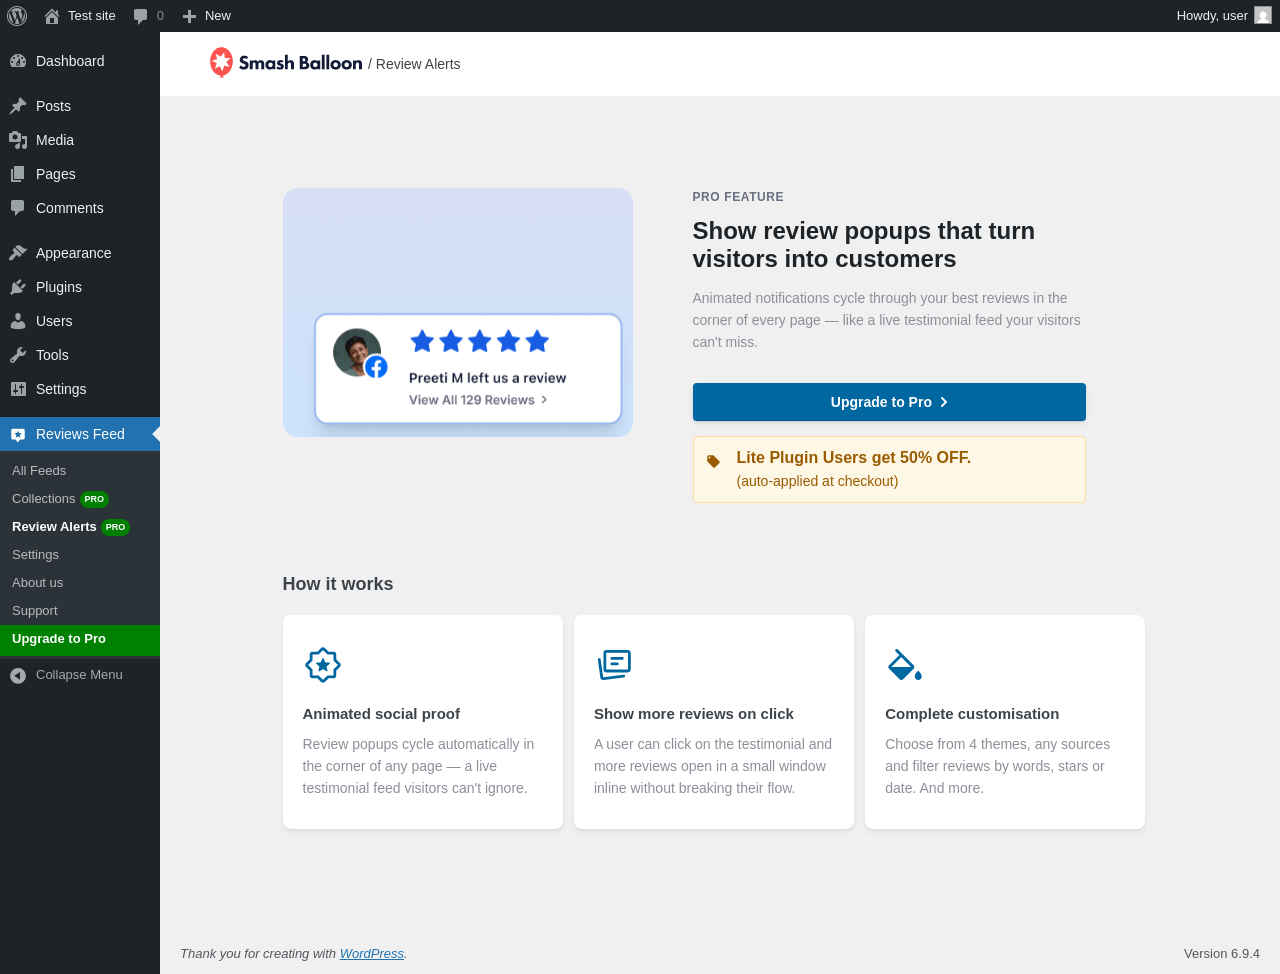Open Test site home link
This screenshot has width=1280, height=974.
click(80, 16)
